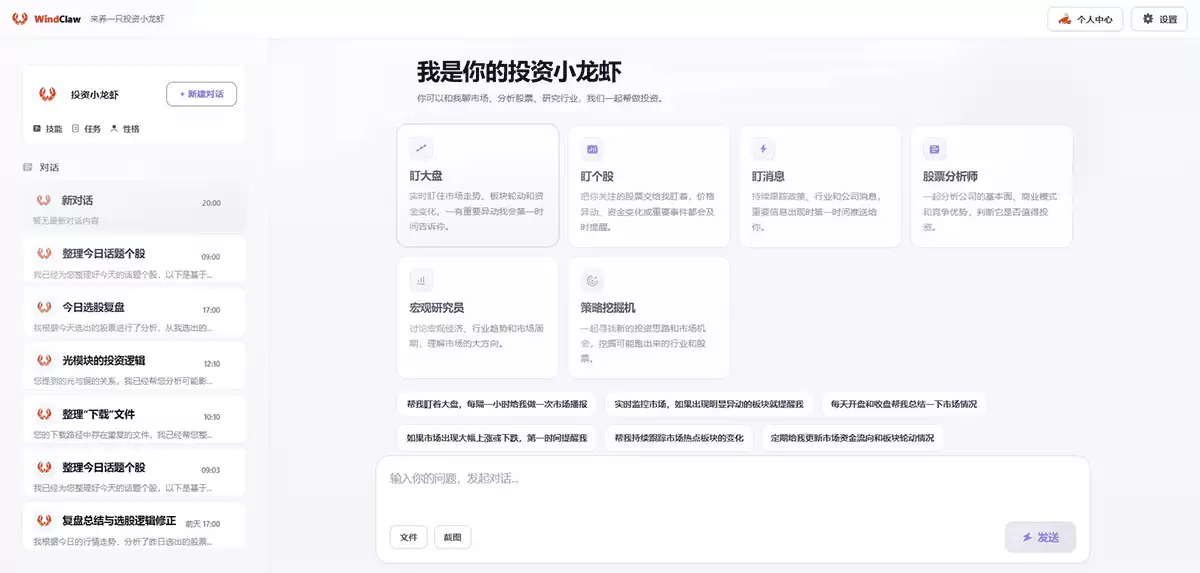This screenshot has height=573, width=1200.
Task: Click the 盯大盘 trend chart icon
Action: point(421,149)
